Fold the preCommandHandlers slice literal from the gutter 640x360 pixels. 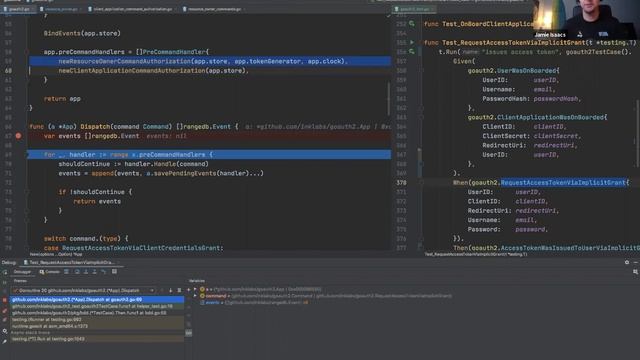[x=27, y=52]
